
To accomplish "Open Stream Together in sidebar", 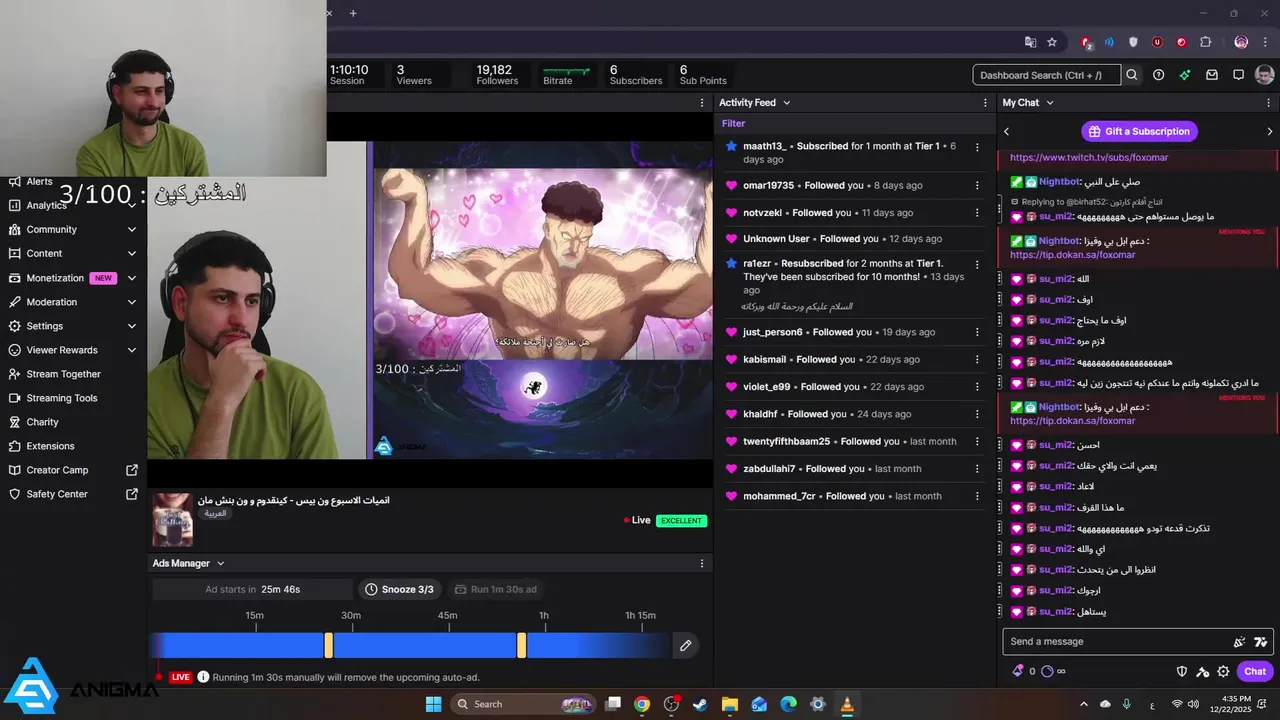I will coord(63,374).
